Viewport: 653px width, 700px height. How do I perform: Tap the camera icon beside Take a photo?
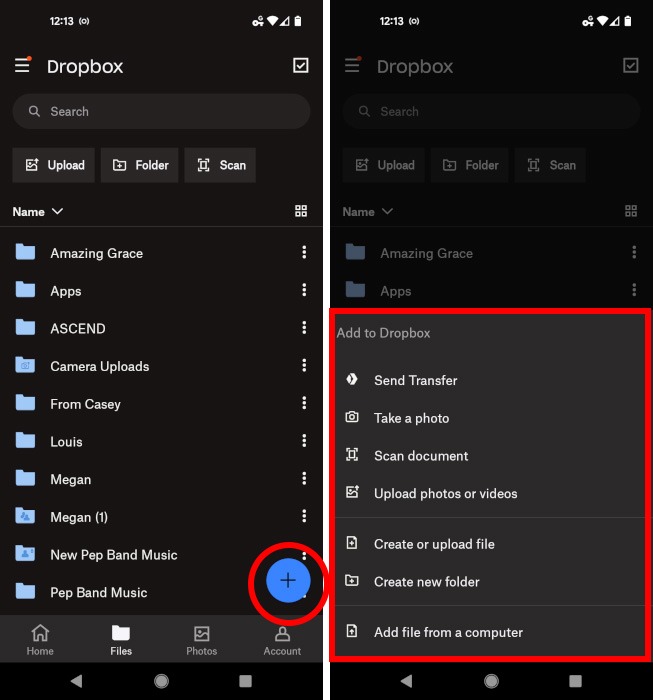pyautogui.click(x=352, y=417)
